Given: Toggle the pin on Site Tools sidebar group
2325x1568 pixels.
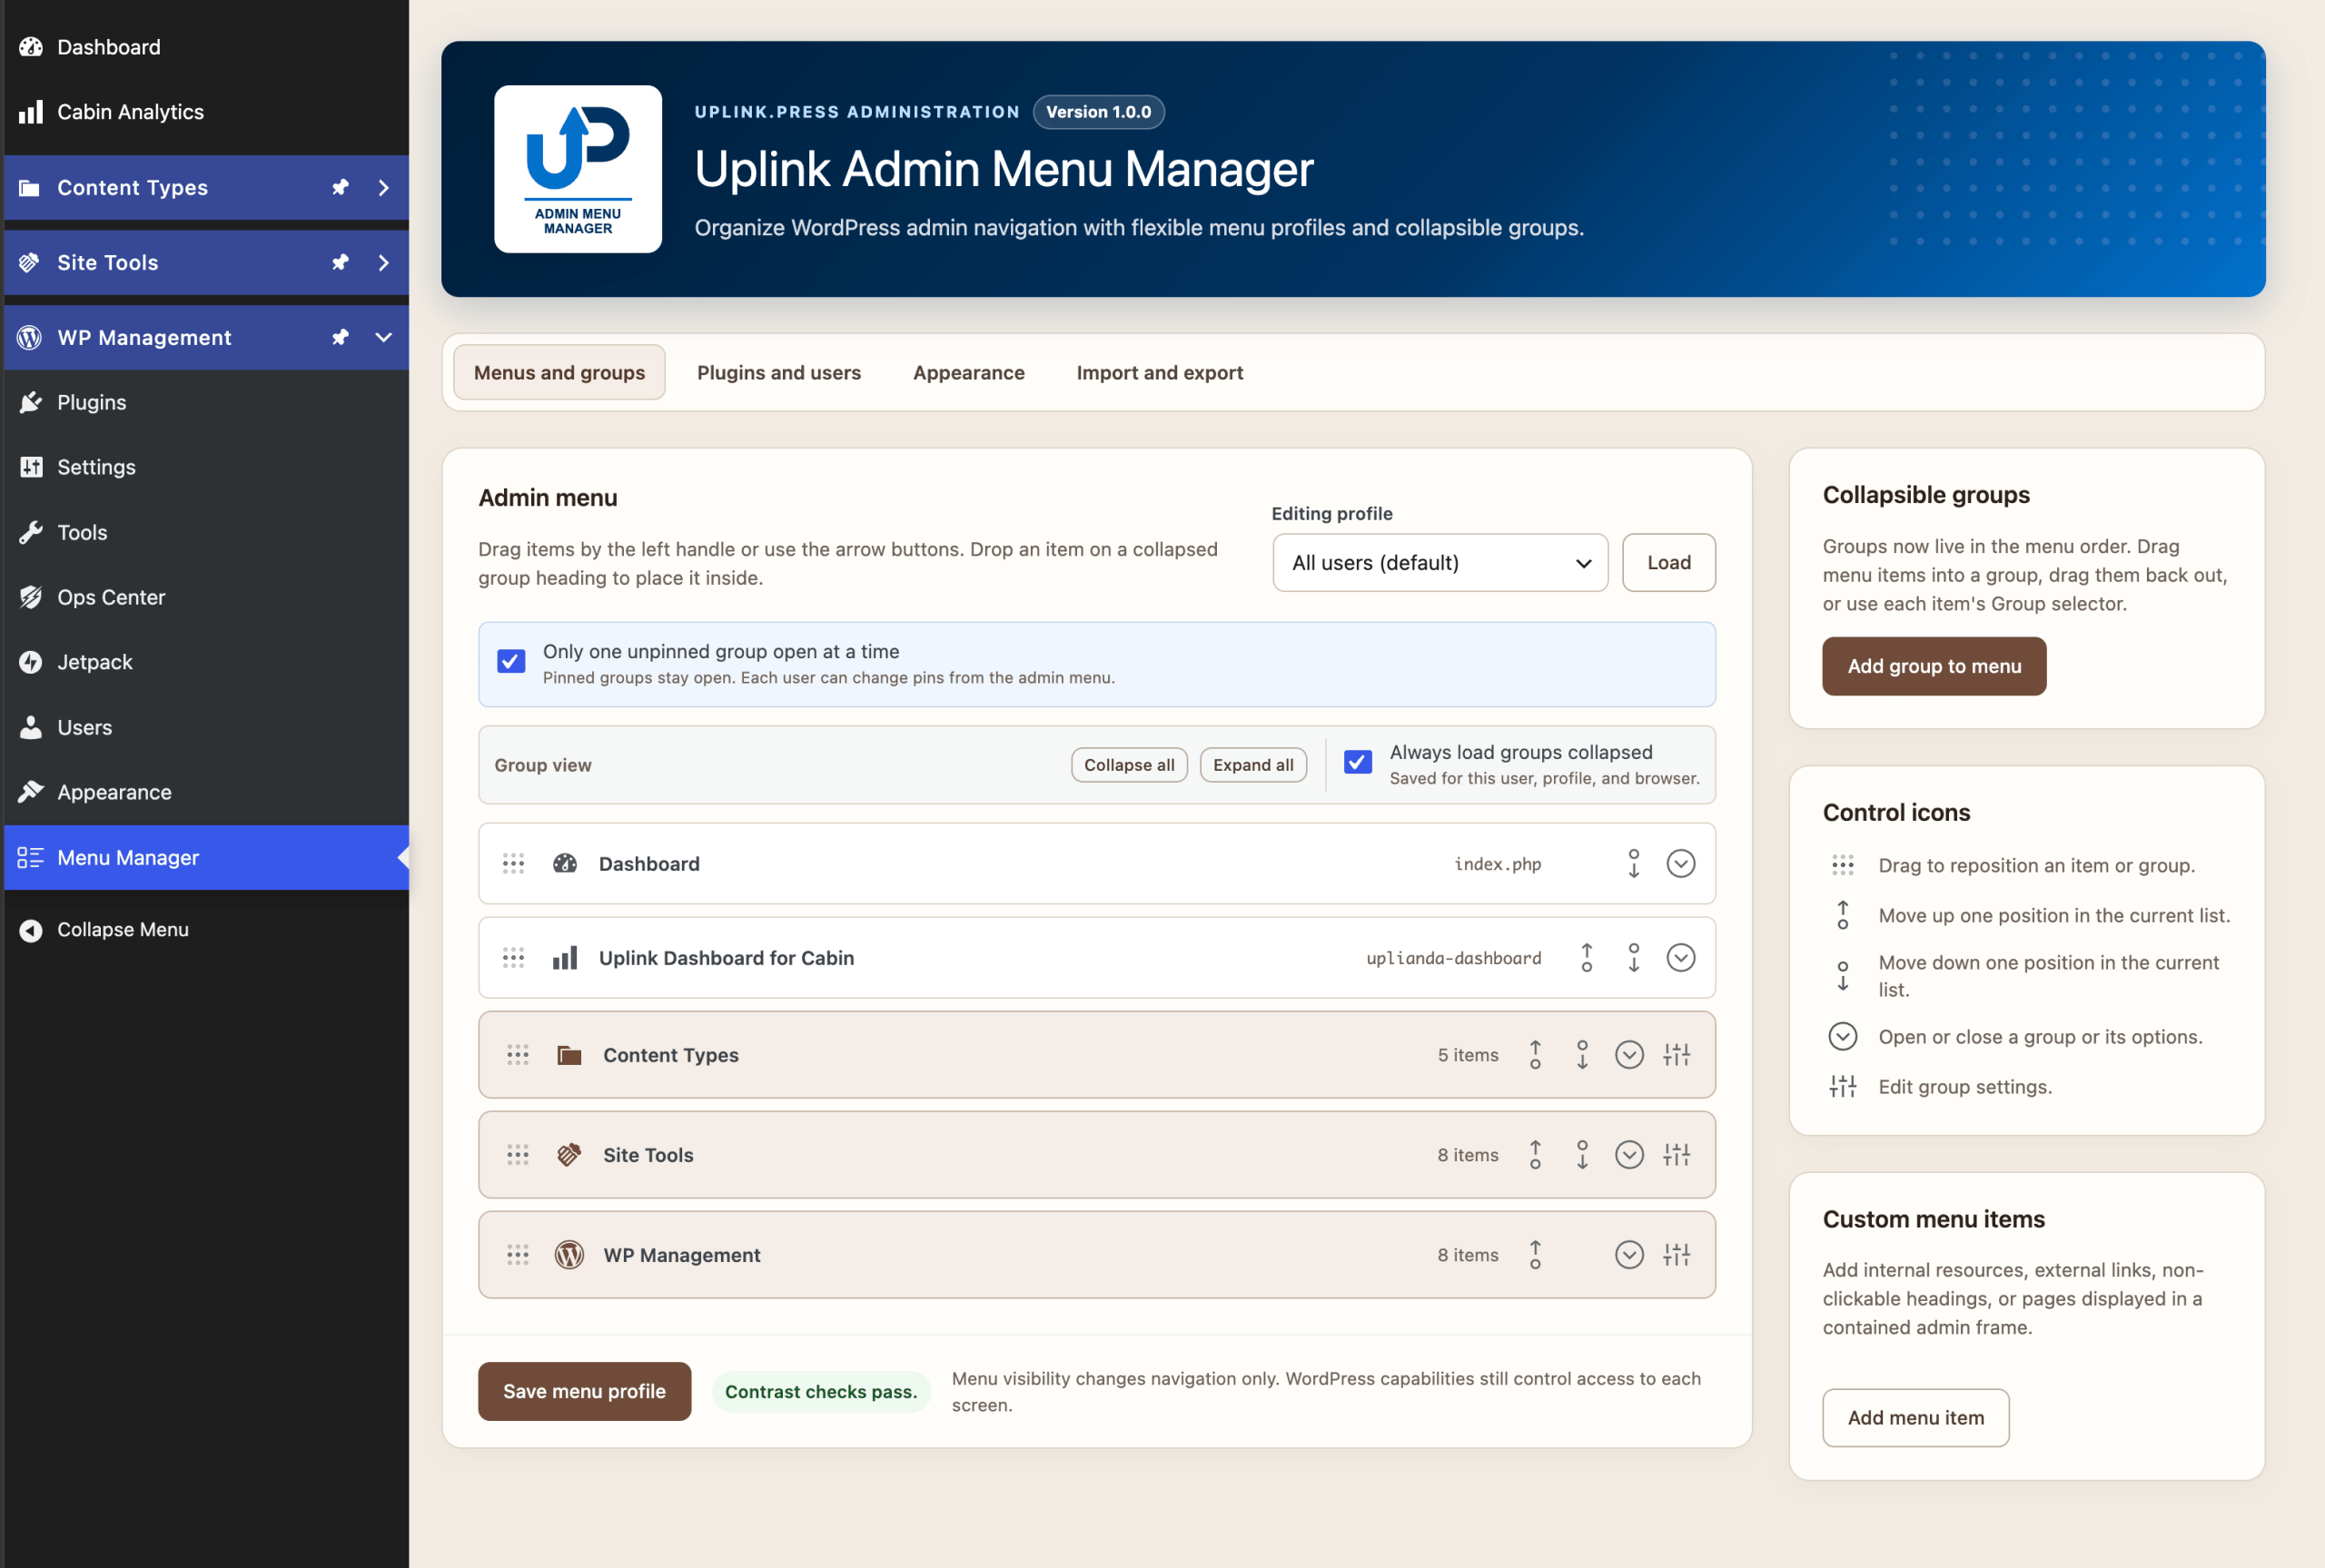Looking at the screenshot, I should tap(340, 263).
